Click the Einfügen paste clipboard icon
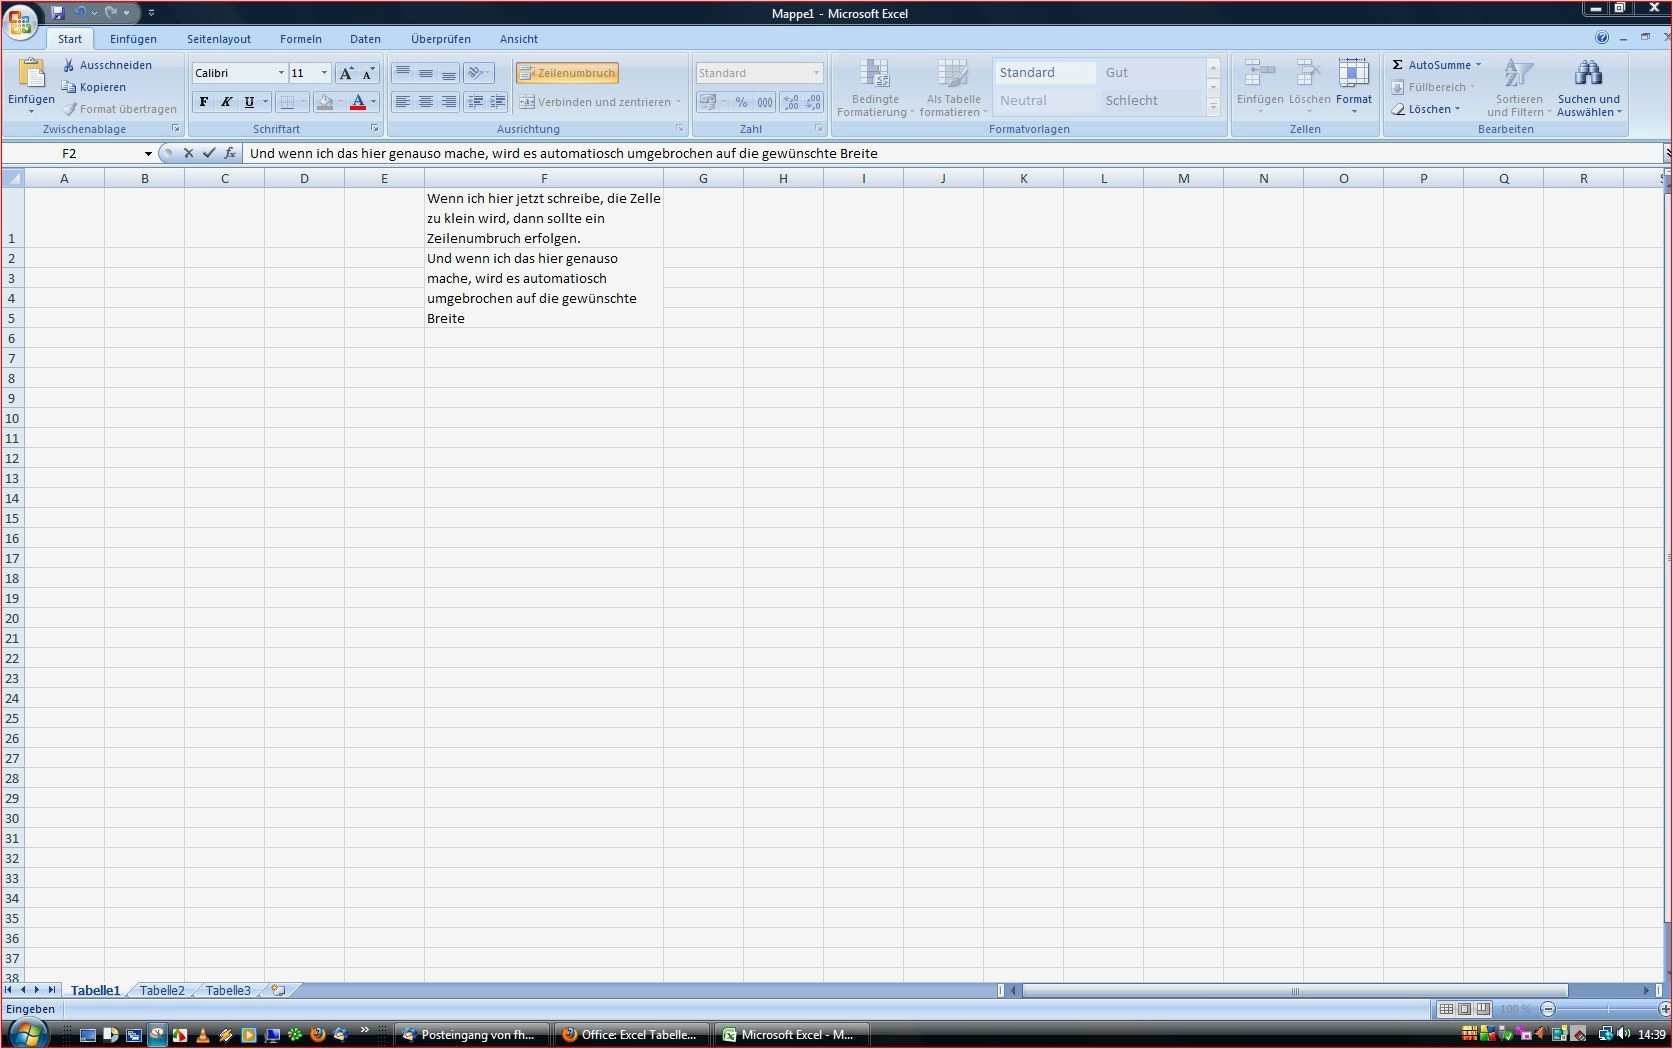The width and height of the screenshot is (1673, 1049). (x=31, y=73)
